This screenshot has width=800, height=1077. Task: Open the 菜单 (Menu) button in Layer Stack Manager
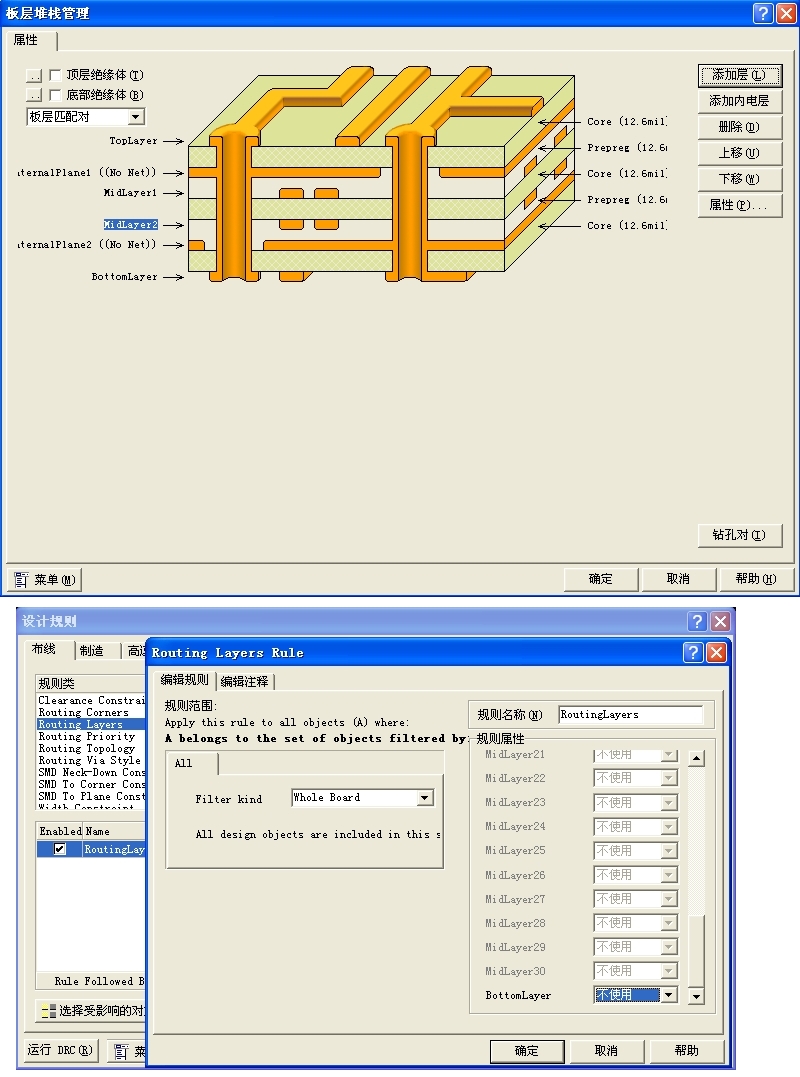pos(45,580)
